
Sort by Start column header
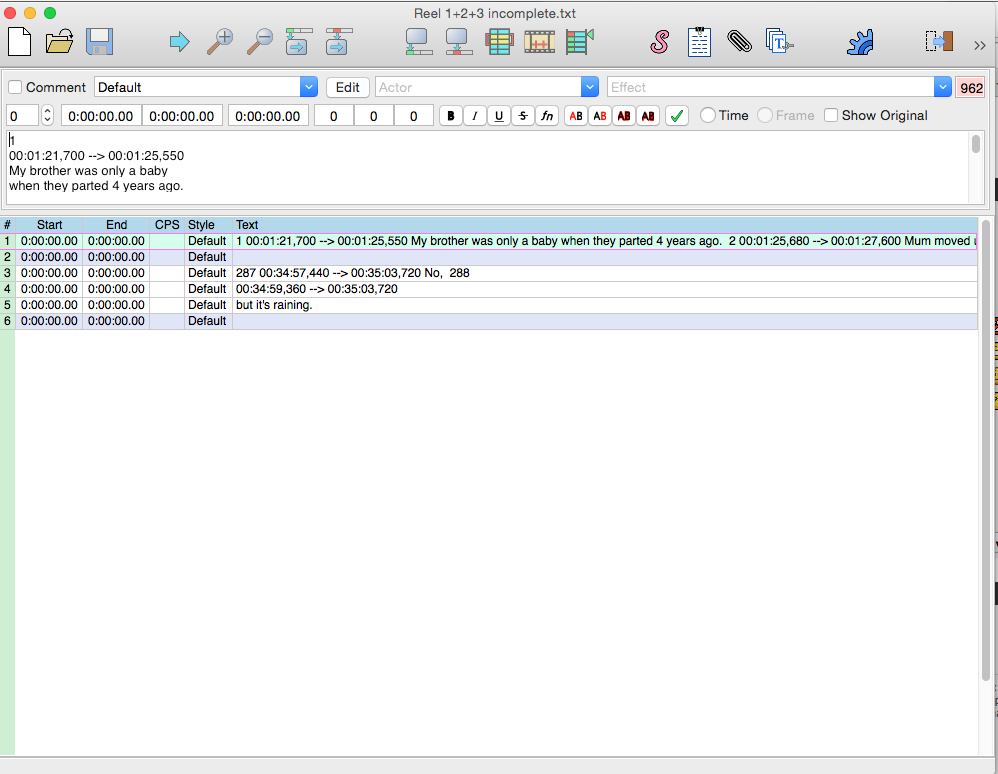[x=49, y=225]
